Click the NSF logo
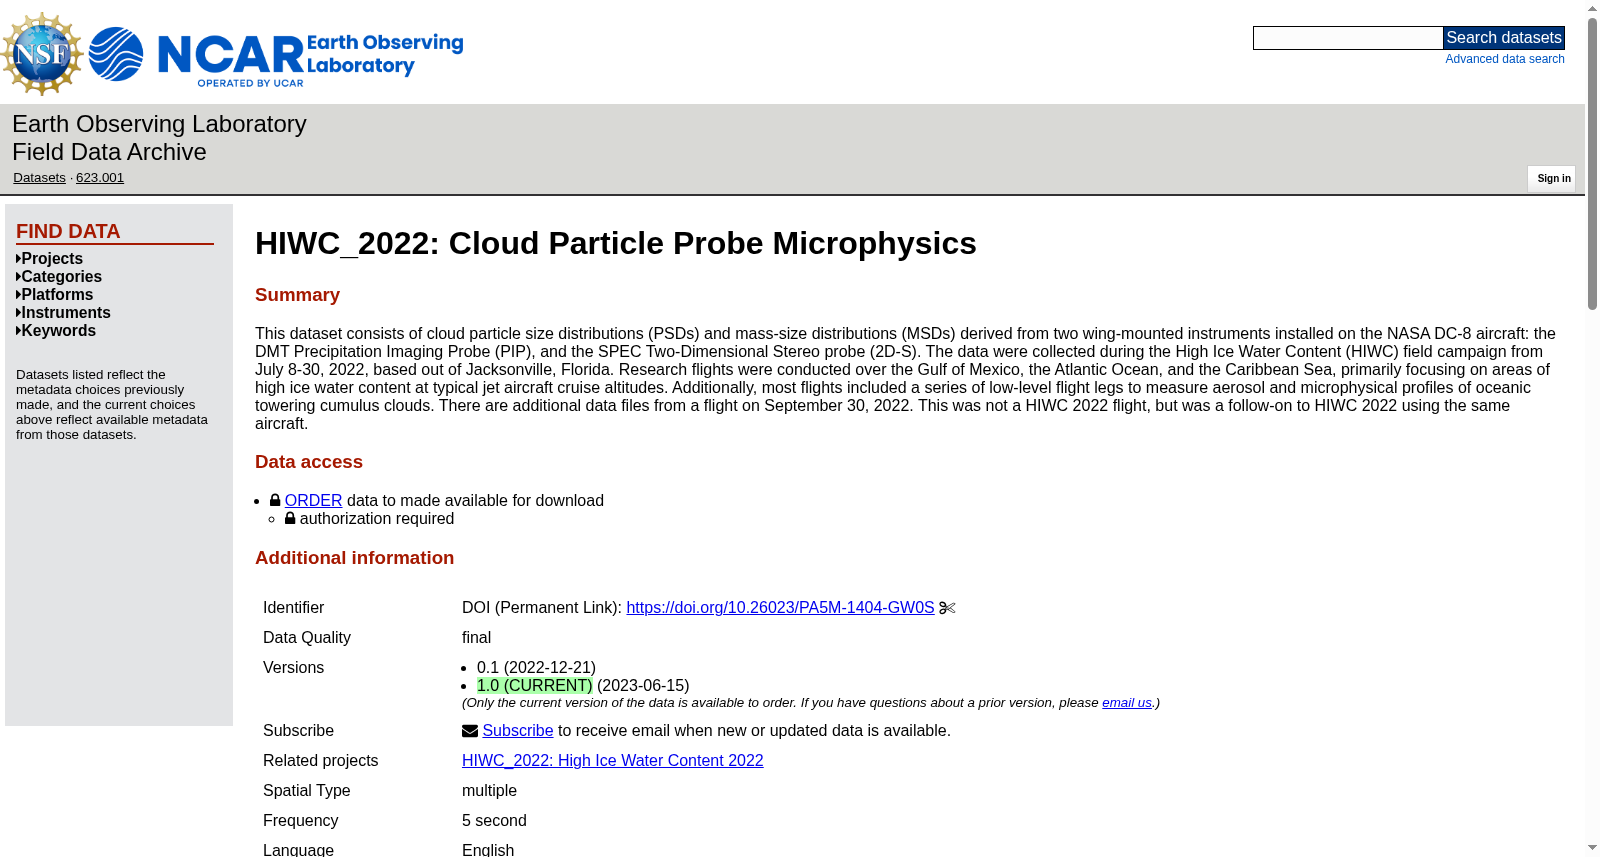Image resolution: width=1600 pixels, height=857 pixels. (42, 54)
